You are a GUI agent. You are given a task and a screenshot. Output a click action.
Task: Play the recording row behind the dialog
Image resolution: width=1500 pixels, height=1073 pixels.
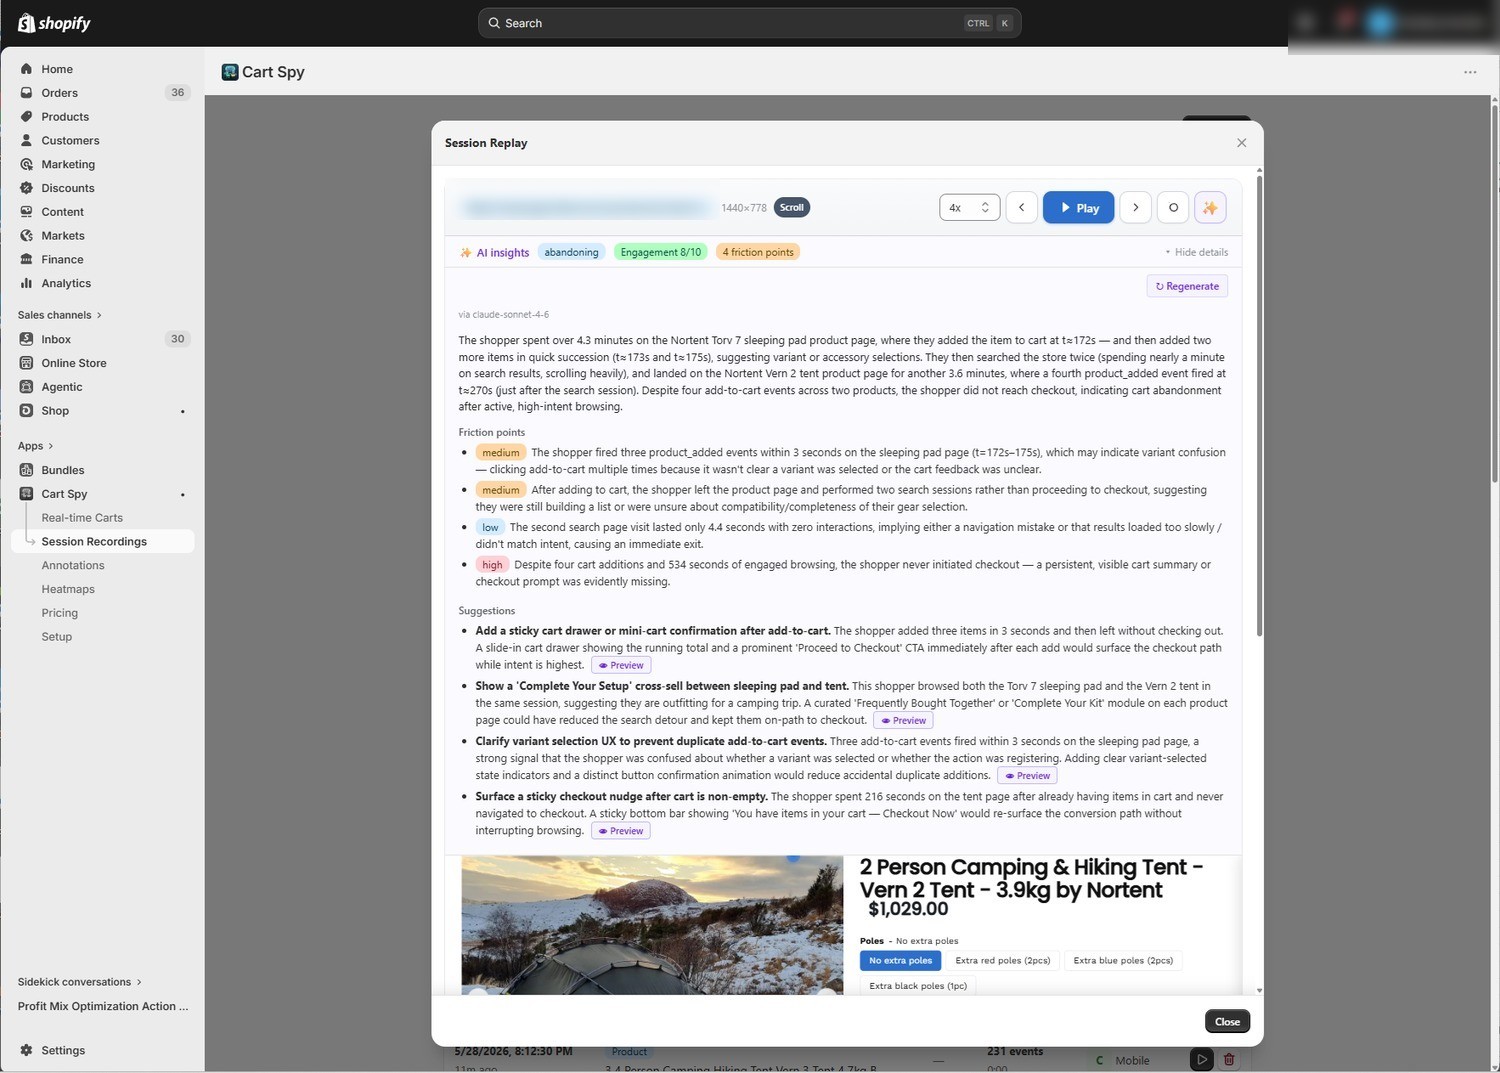click(1202, 1059)
